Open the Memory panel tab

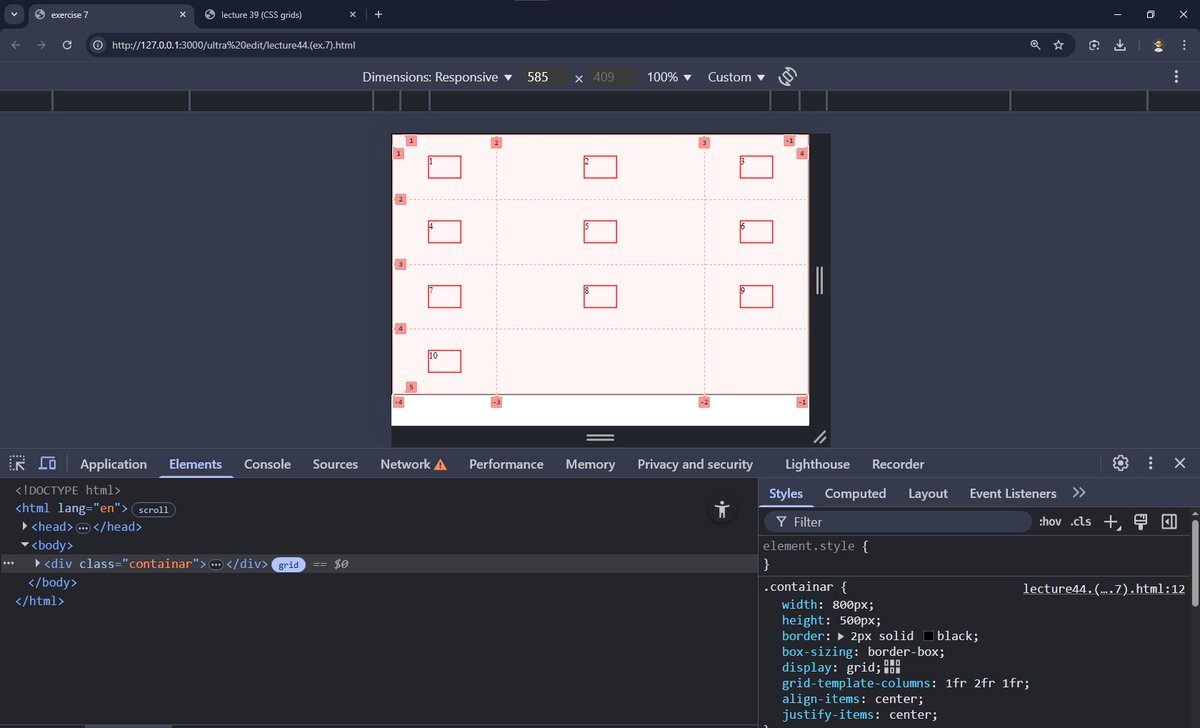pyautogui.click(x=590, y=464)
